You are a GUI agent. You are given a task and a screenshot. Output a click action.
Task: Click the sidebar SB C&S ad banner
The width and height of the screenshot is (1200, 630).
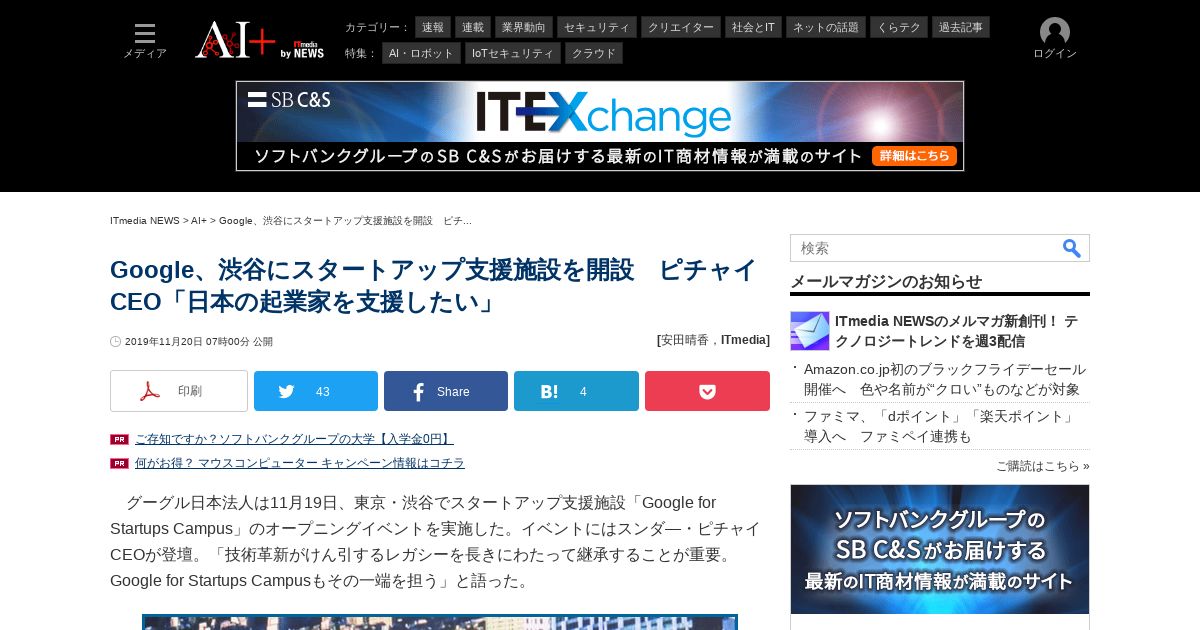940,550
